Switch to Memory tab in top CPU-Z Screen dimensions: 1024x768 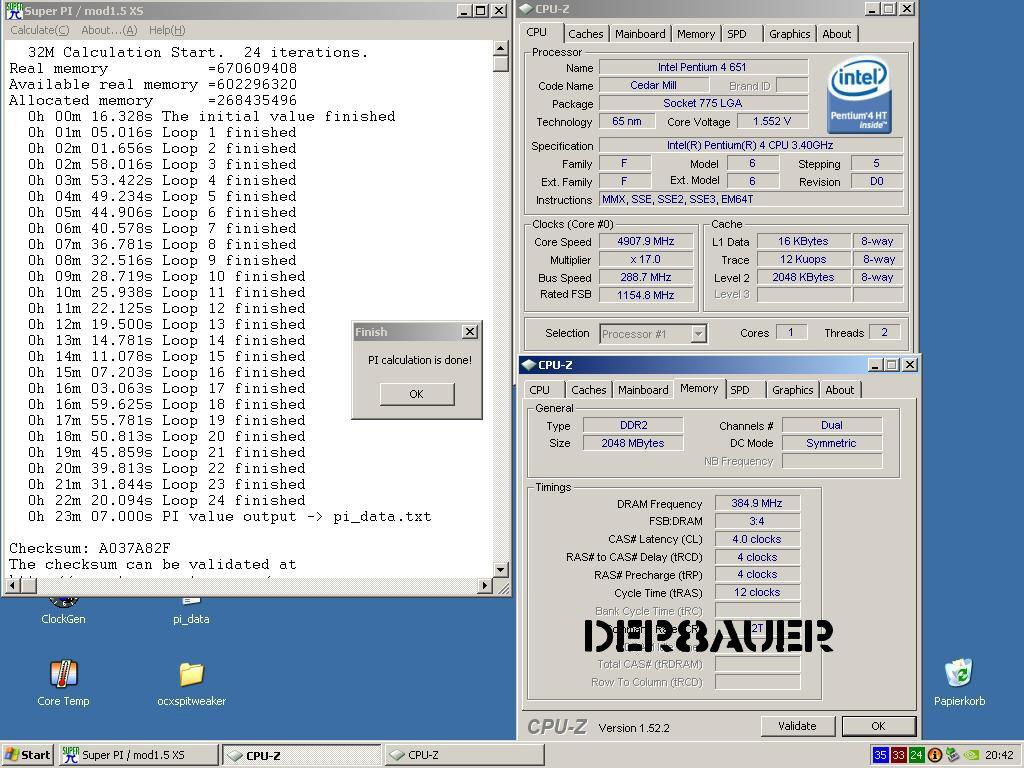[x=696, y=34]
